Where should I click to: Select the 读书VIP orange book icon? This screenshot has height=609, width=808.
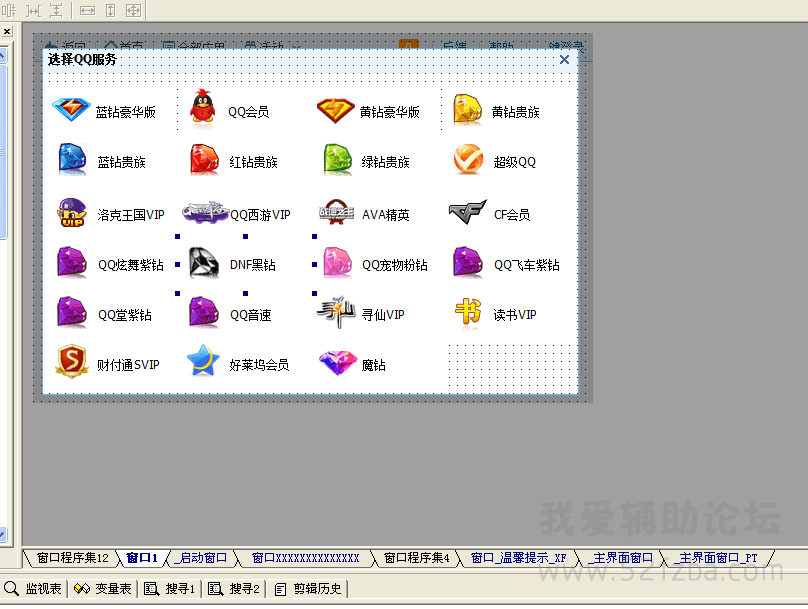[468, 312]
